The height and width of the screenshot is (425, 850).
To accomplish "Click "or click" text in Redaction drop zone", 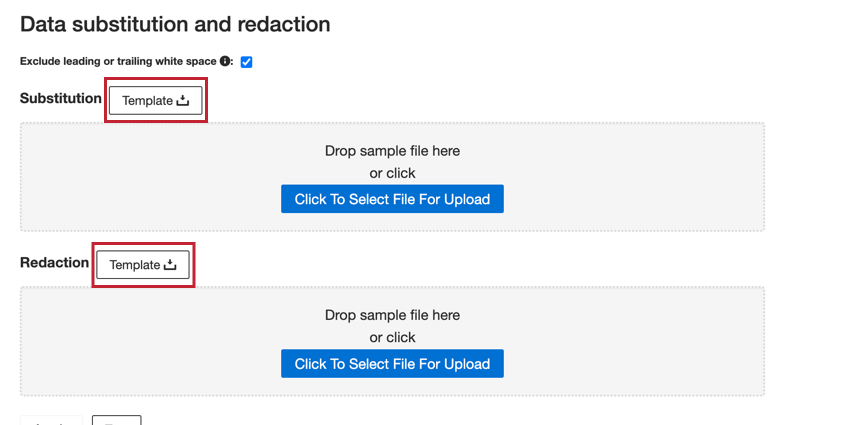I will [x=392, y=337].
